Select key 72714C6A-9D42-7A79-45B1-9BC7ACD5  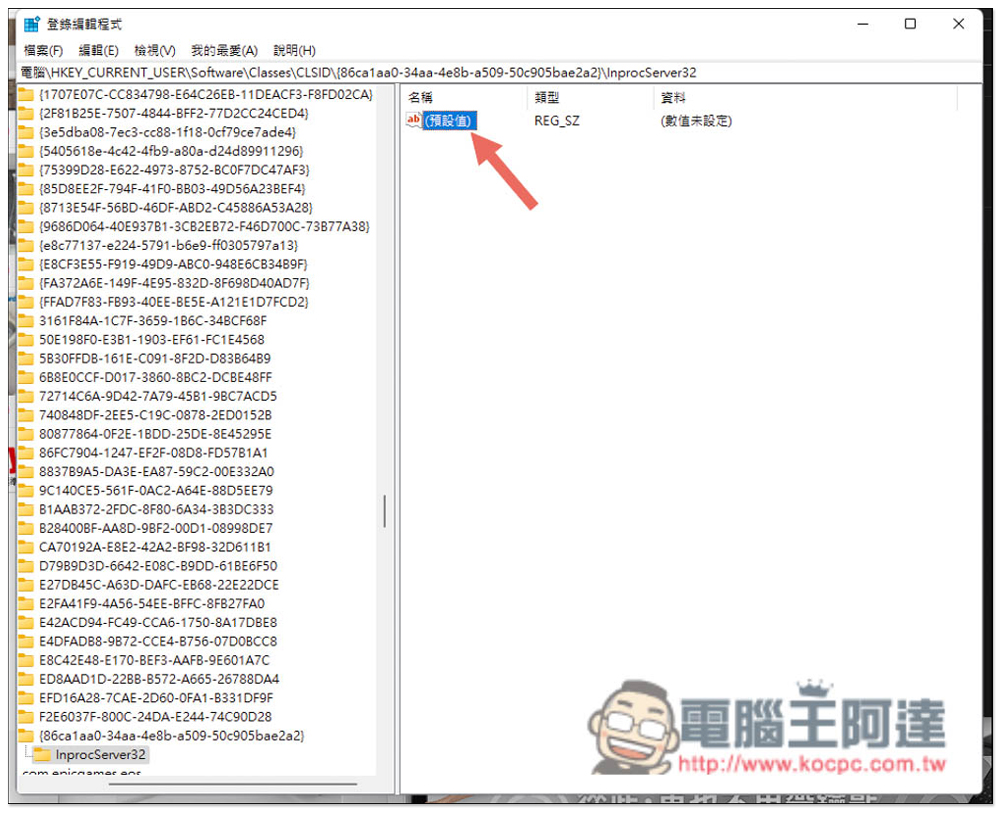tap(158, 396)
